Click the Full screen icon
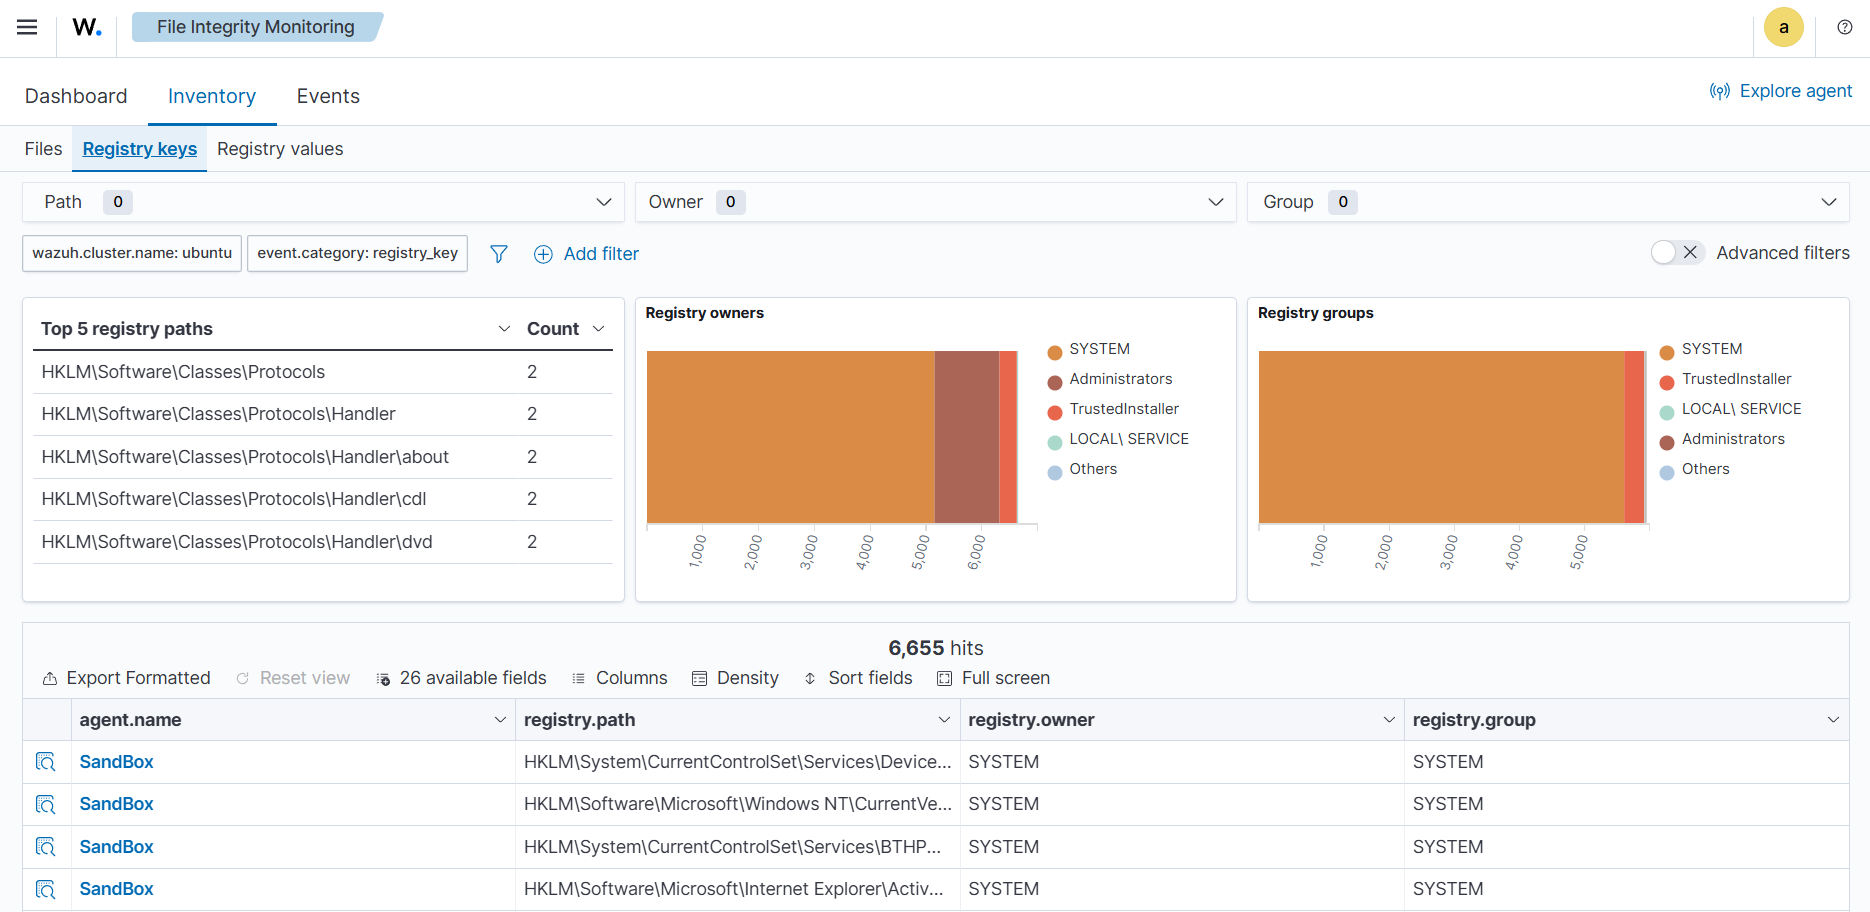 click(x=944, y=679)
